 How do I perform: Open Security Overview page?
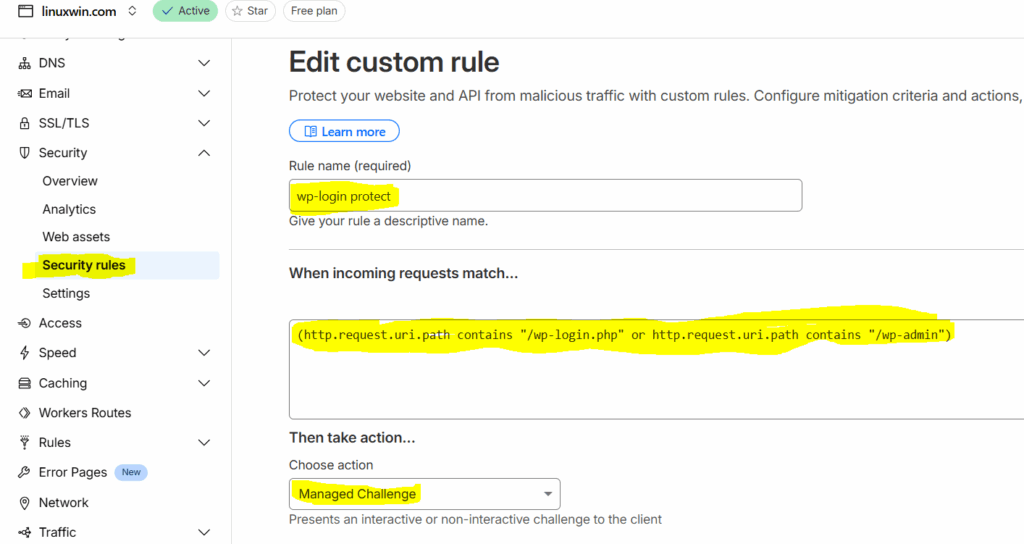click(70, 181)
